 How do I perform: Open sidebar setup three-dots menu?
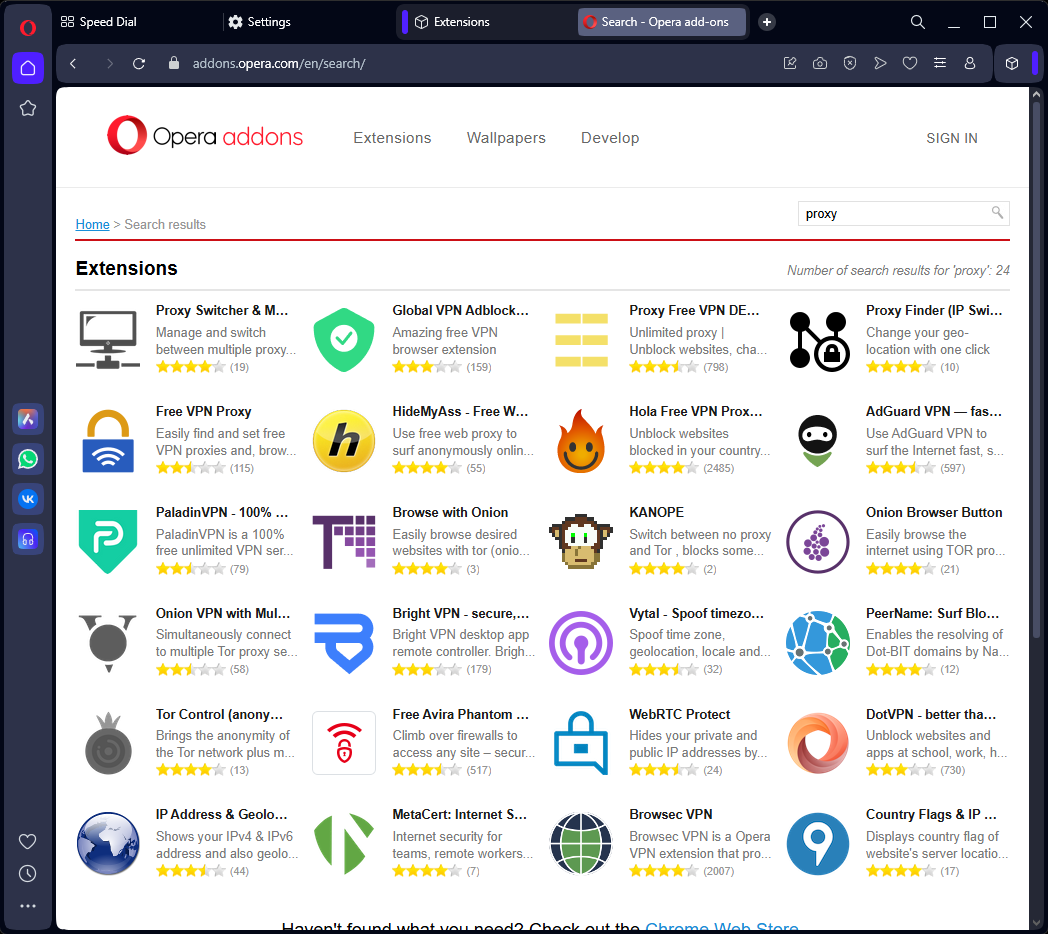(x=27, y=906)
